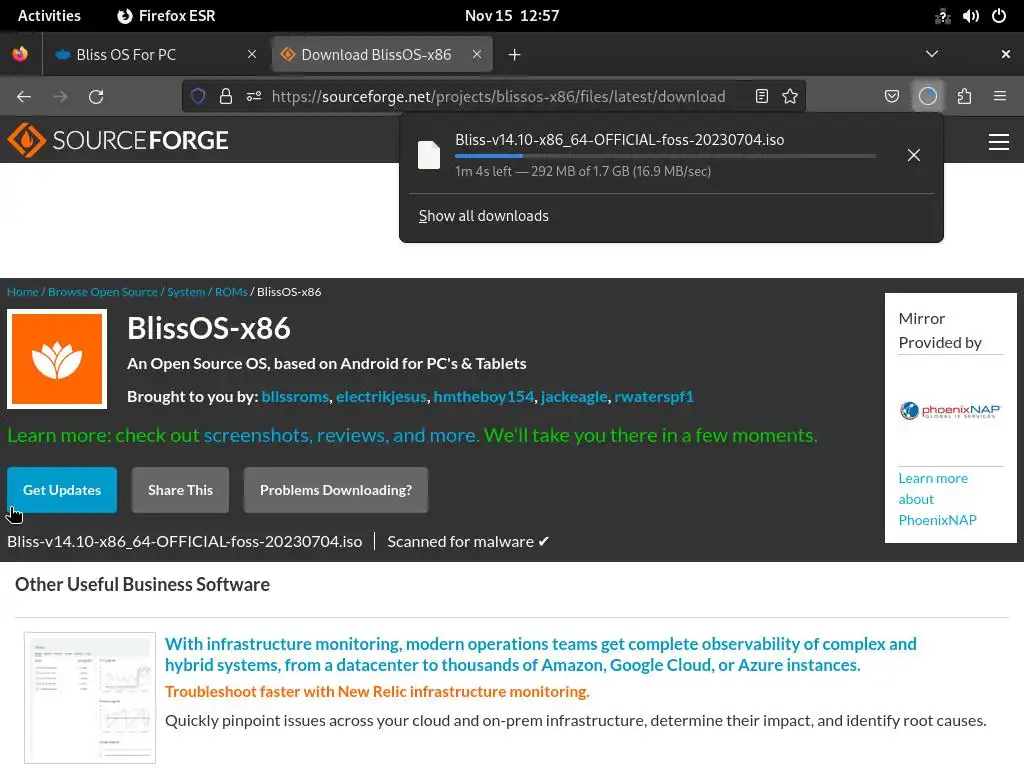Open rwaterspf1 contributor link

654,396
